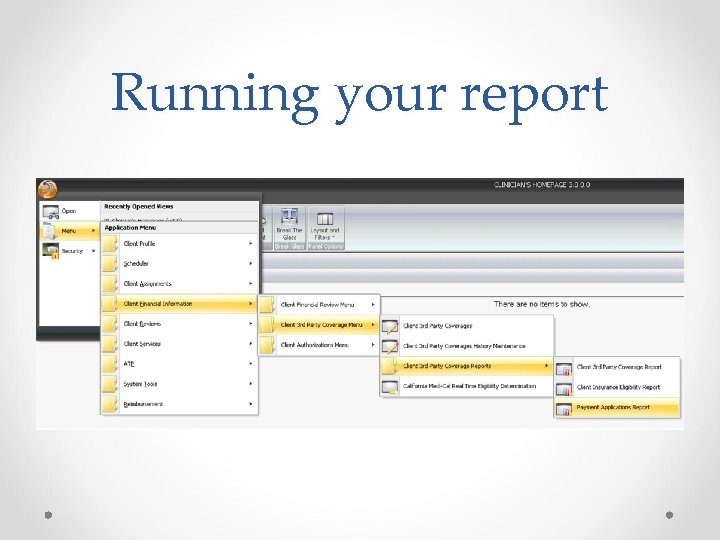
Task: Open the Open item icon
Action: click(51, 212)
